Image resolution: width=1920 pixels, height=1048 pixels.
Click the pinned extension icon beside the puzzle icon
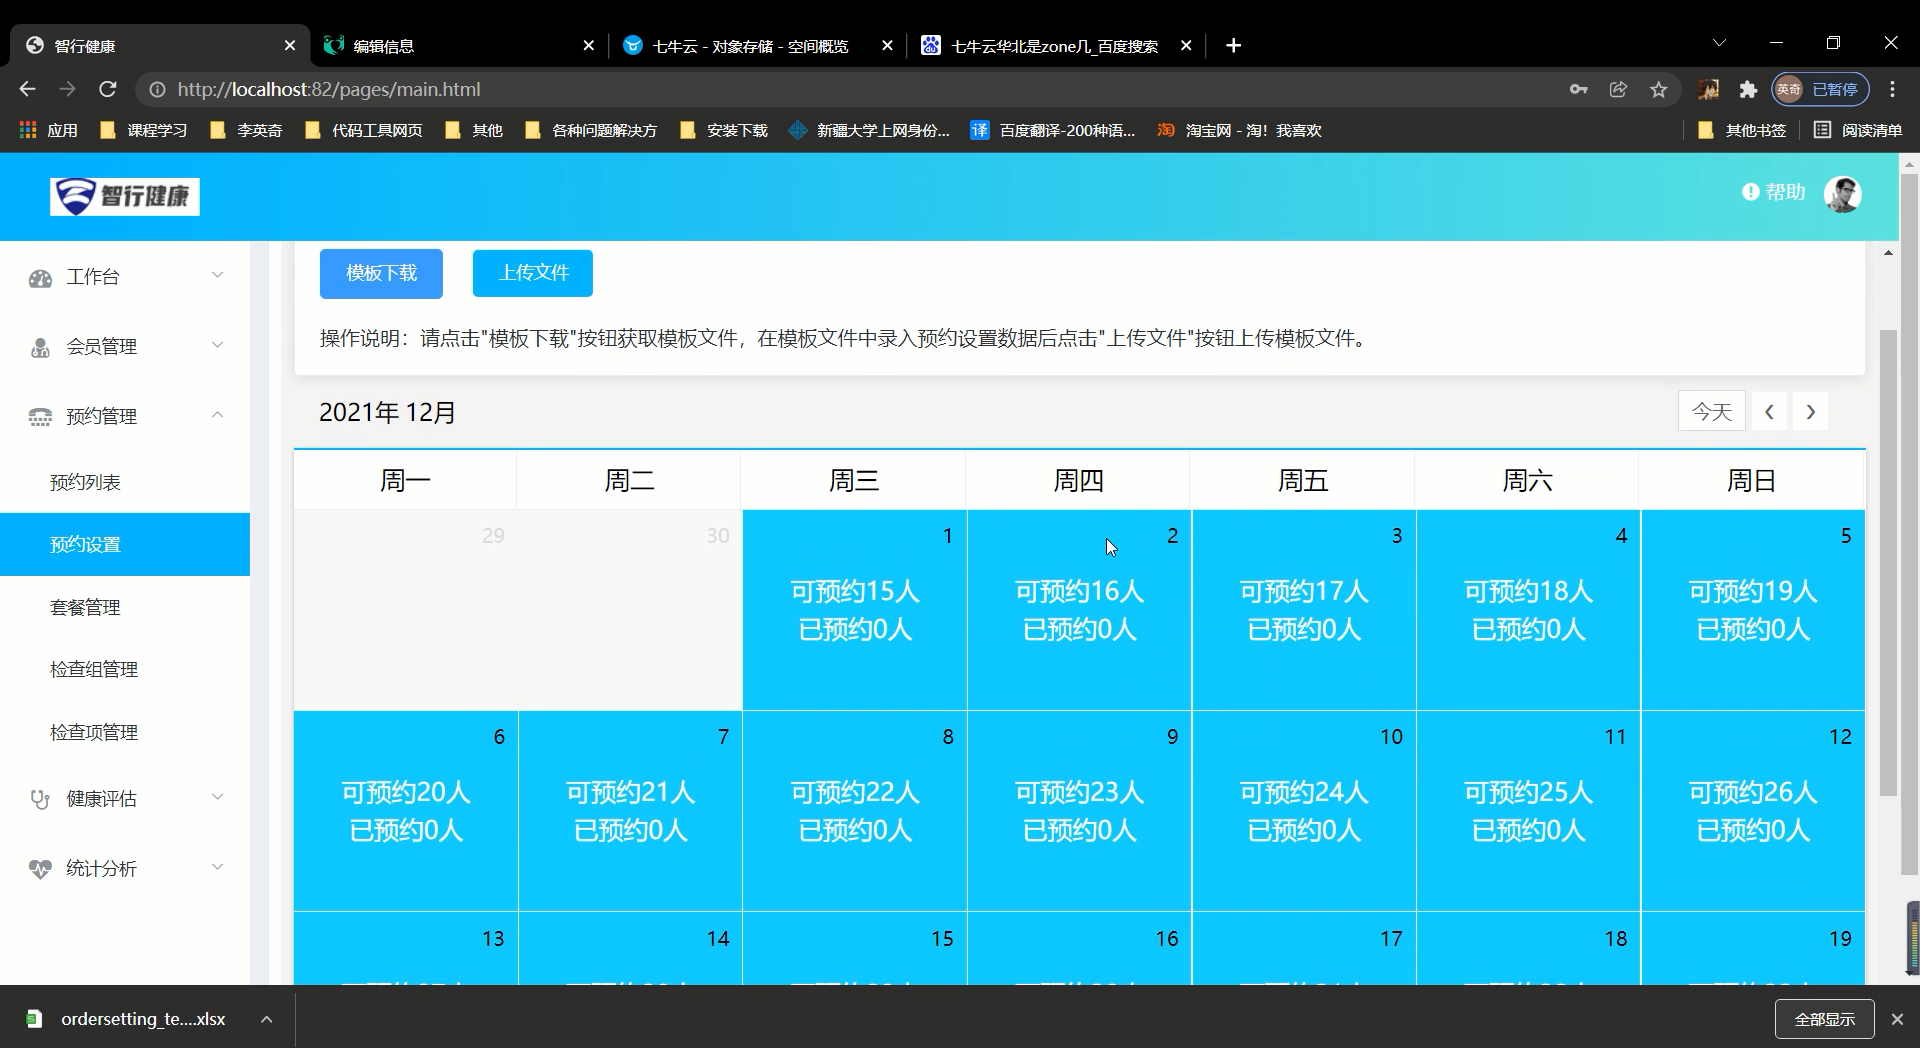pyautogui.click(x=1708, y=89)
